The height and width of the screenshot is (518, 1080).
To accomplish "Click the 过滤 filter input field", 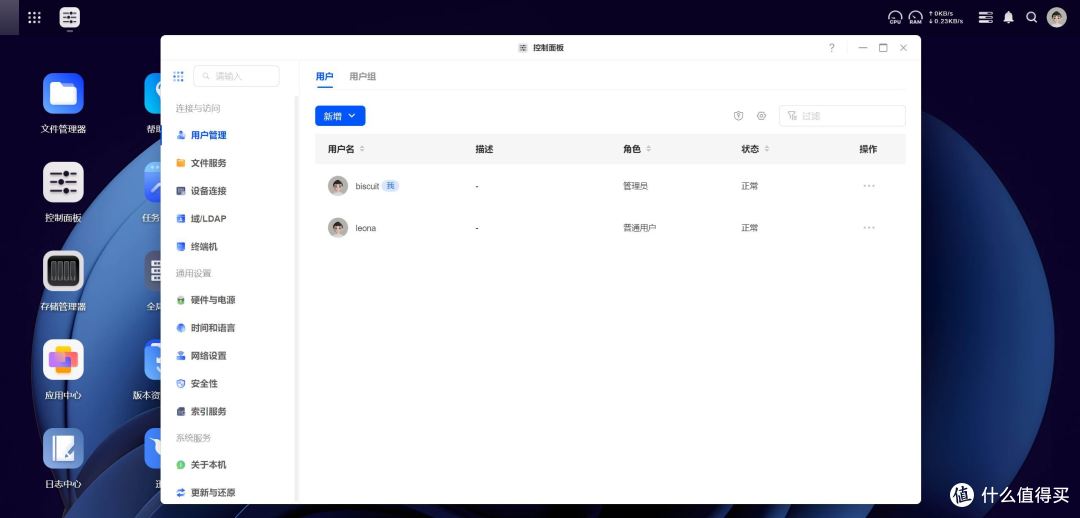I will point(842,116).
